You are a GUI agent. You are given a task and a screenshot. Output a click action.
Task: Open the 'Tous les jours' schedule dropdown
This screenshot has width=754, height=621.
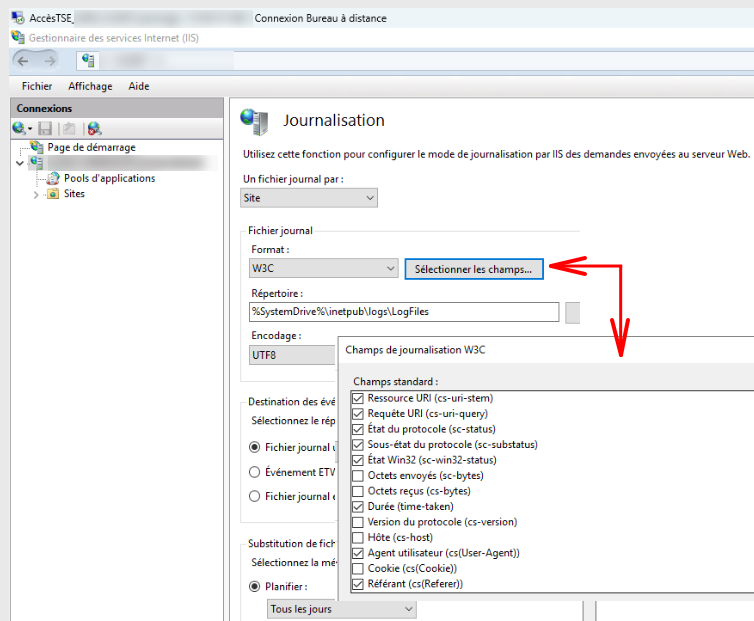point(341,609)
